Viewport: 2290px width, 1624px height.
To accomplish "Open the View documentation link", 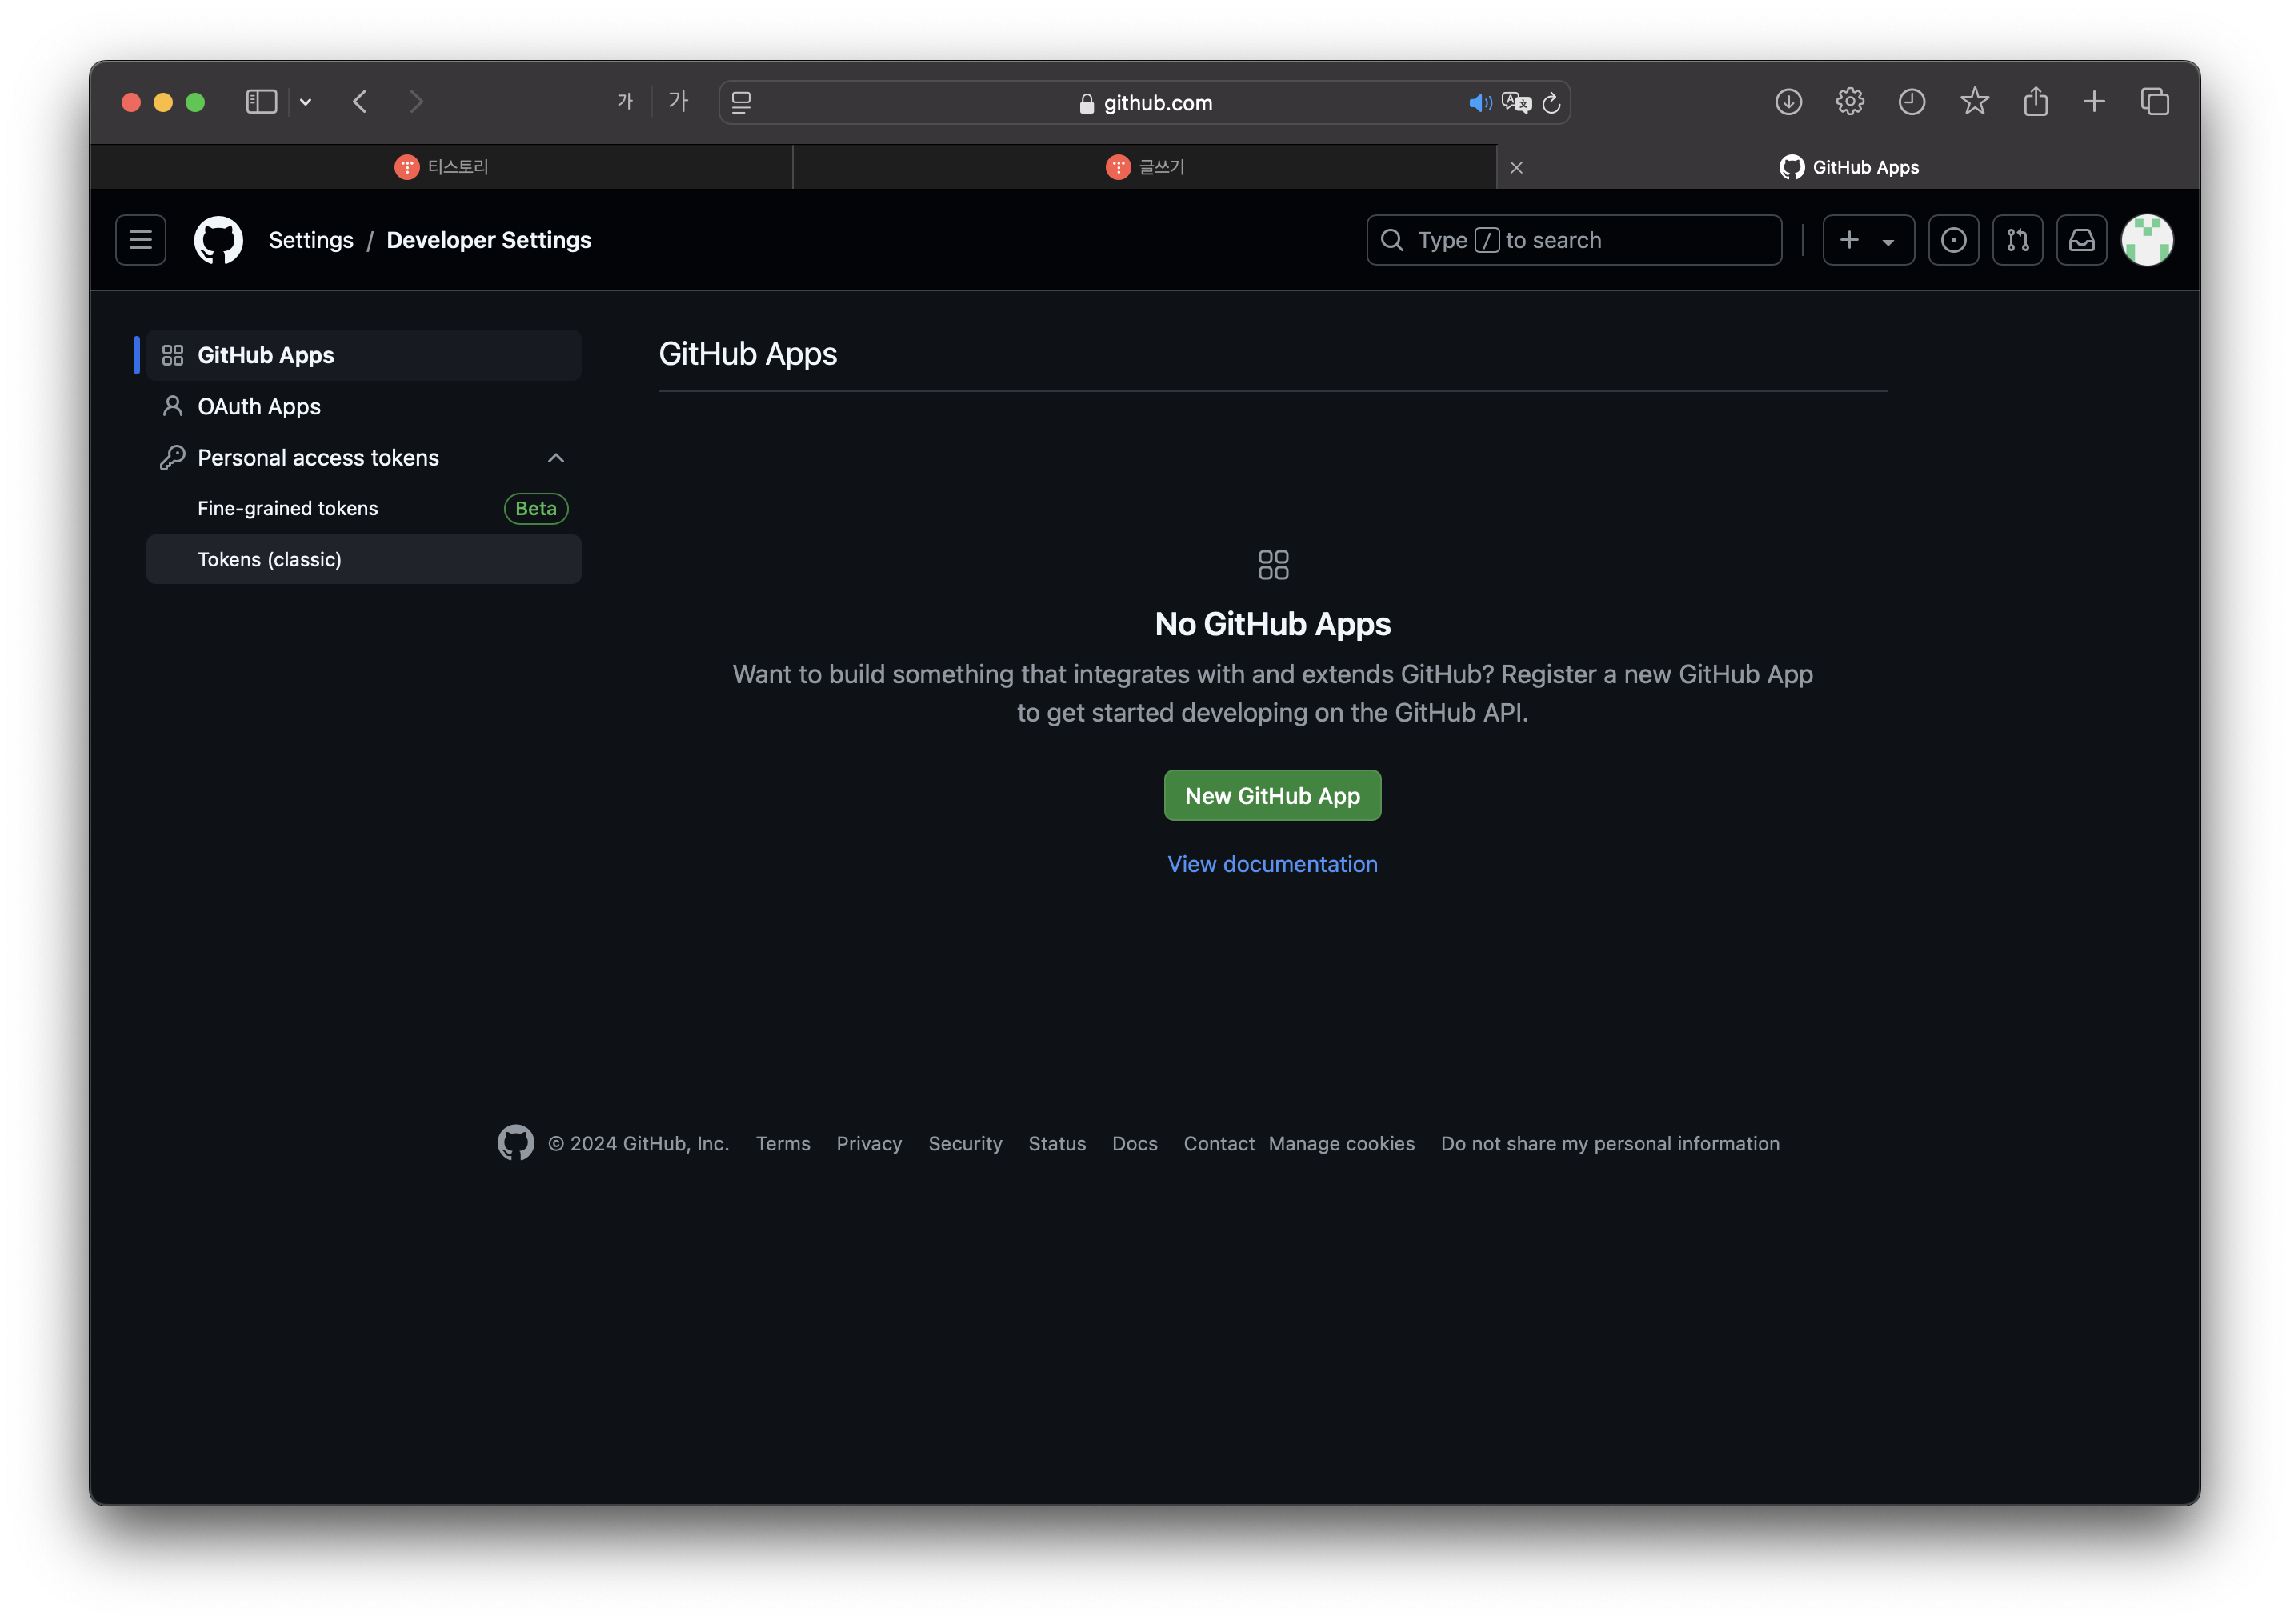I will (x=1272, y=864).
